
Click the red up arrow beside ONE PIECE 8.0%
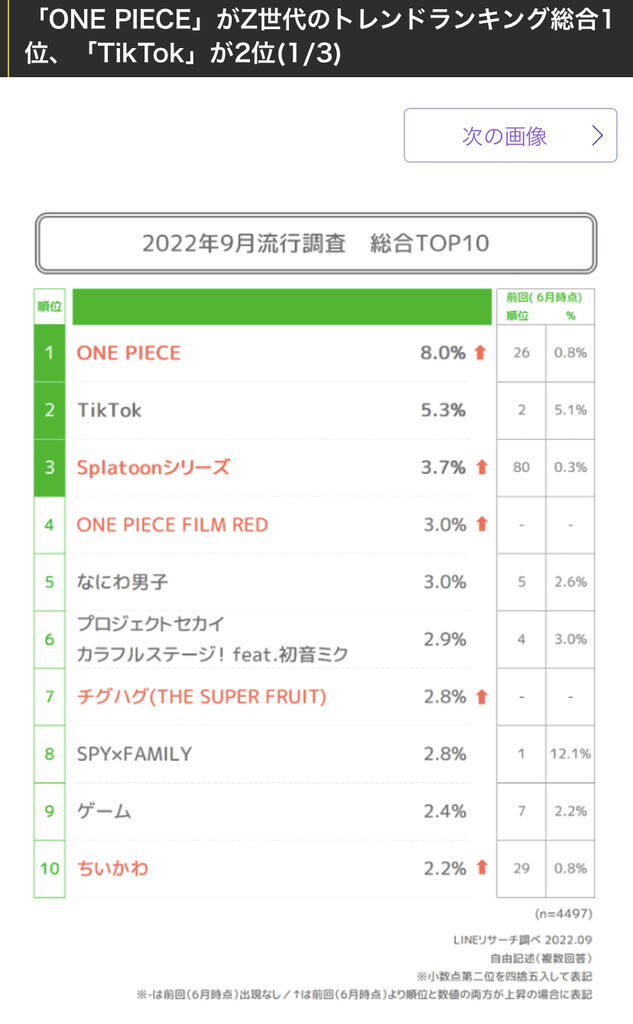(x=480, y=353)
